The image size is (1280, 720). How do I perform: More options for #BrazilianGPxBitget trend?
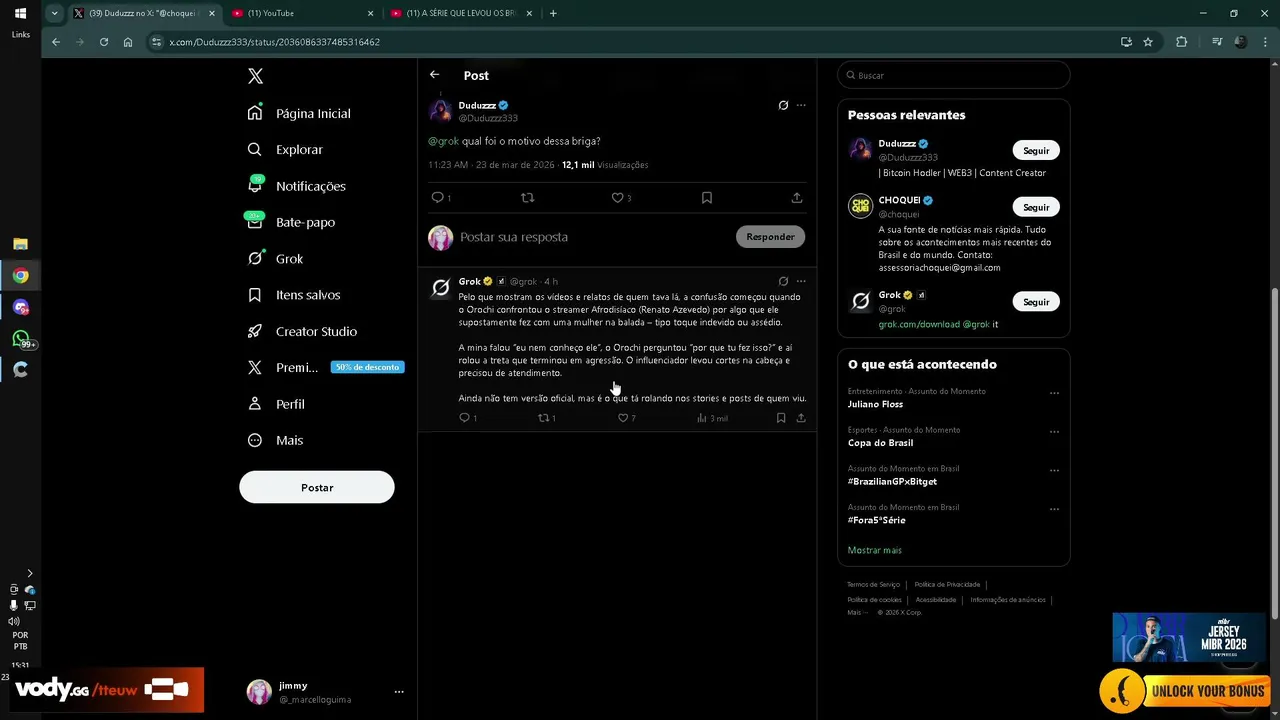[1054, 470]
